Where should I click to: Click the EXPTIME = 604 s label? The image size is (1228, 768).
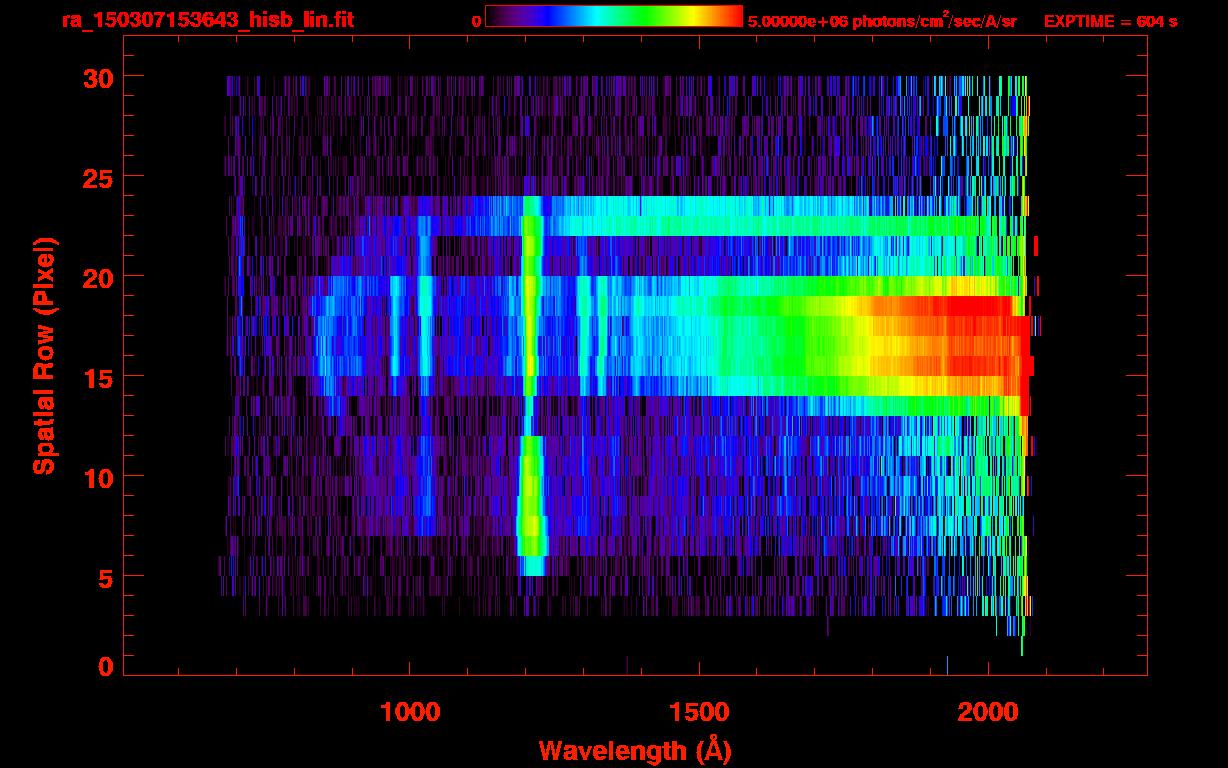coord(1110,21)
